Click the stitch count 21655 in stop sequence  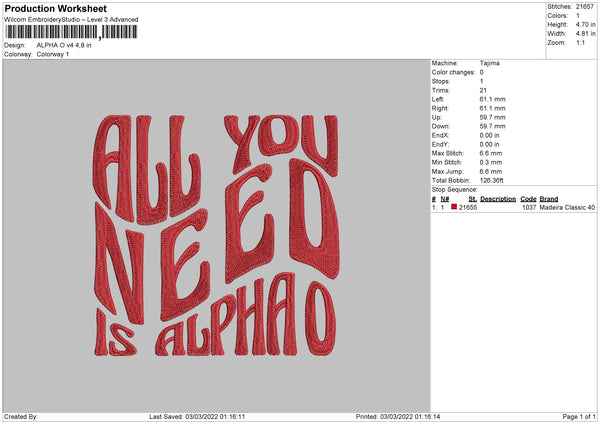pos(468,207)
